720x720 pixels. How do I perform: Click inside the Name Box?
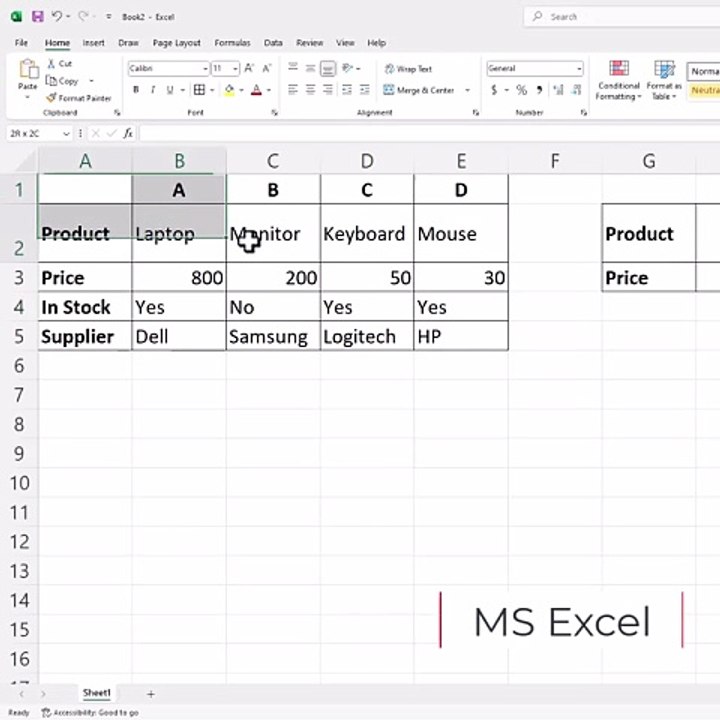(x=35, y=133)
